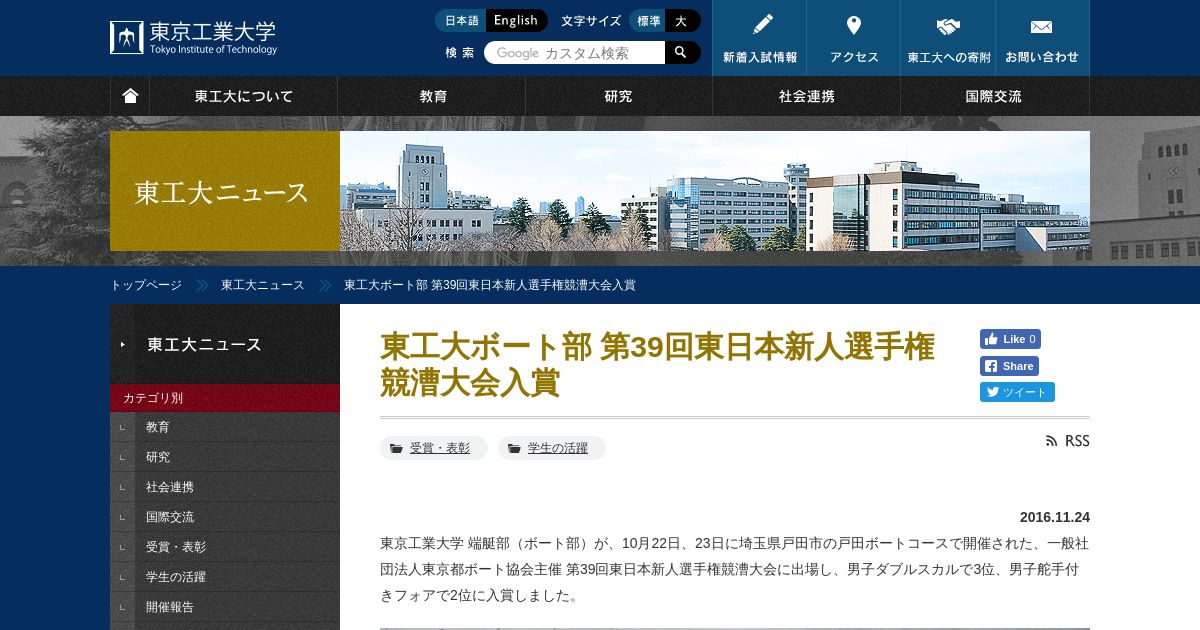Go to 東工大ニュース breadcrumb link
This screenshot has width=1200, height=630.
tap(263, 285)
